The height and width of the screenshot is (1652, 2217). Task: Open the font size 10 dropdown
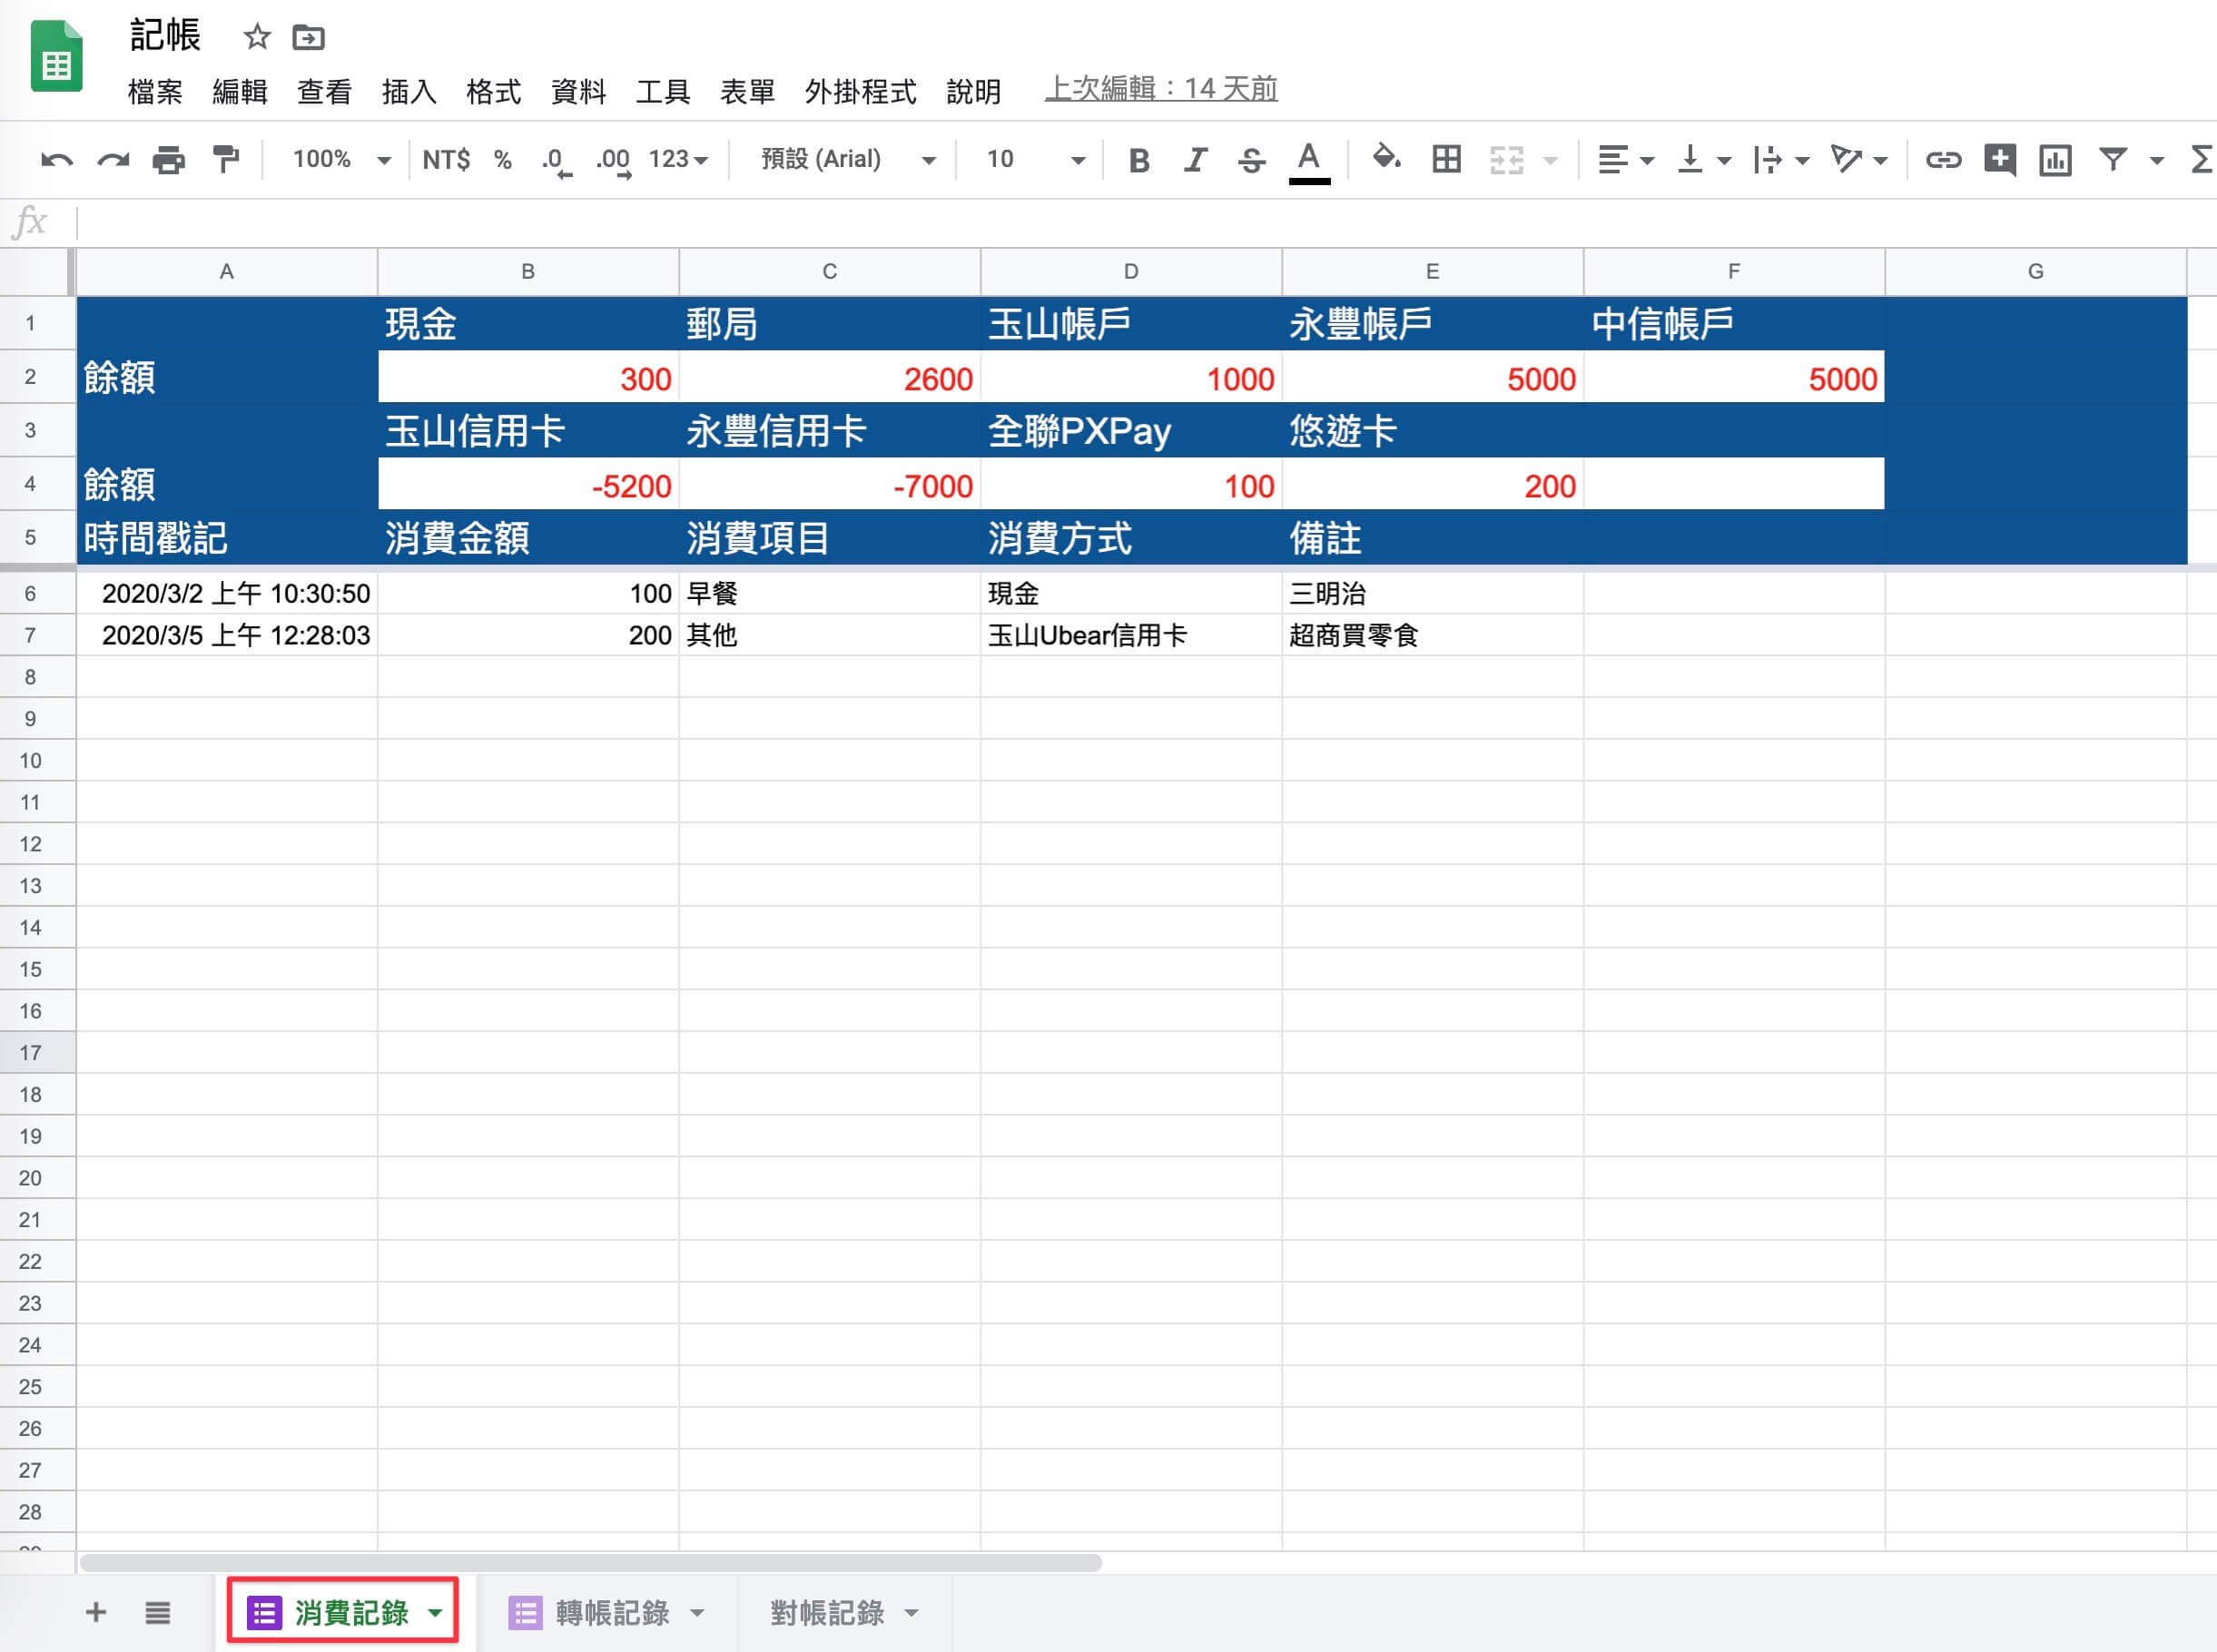tap(1035, 160)
